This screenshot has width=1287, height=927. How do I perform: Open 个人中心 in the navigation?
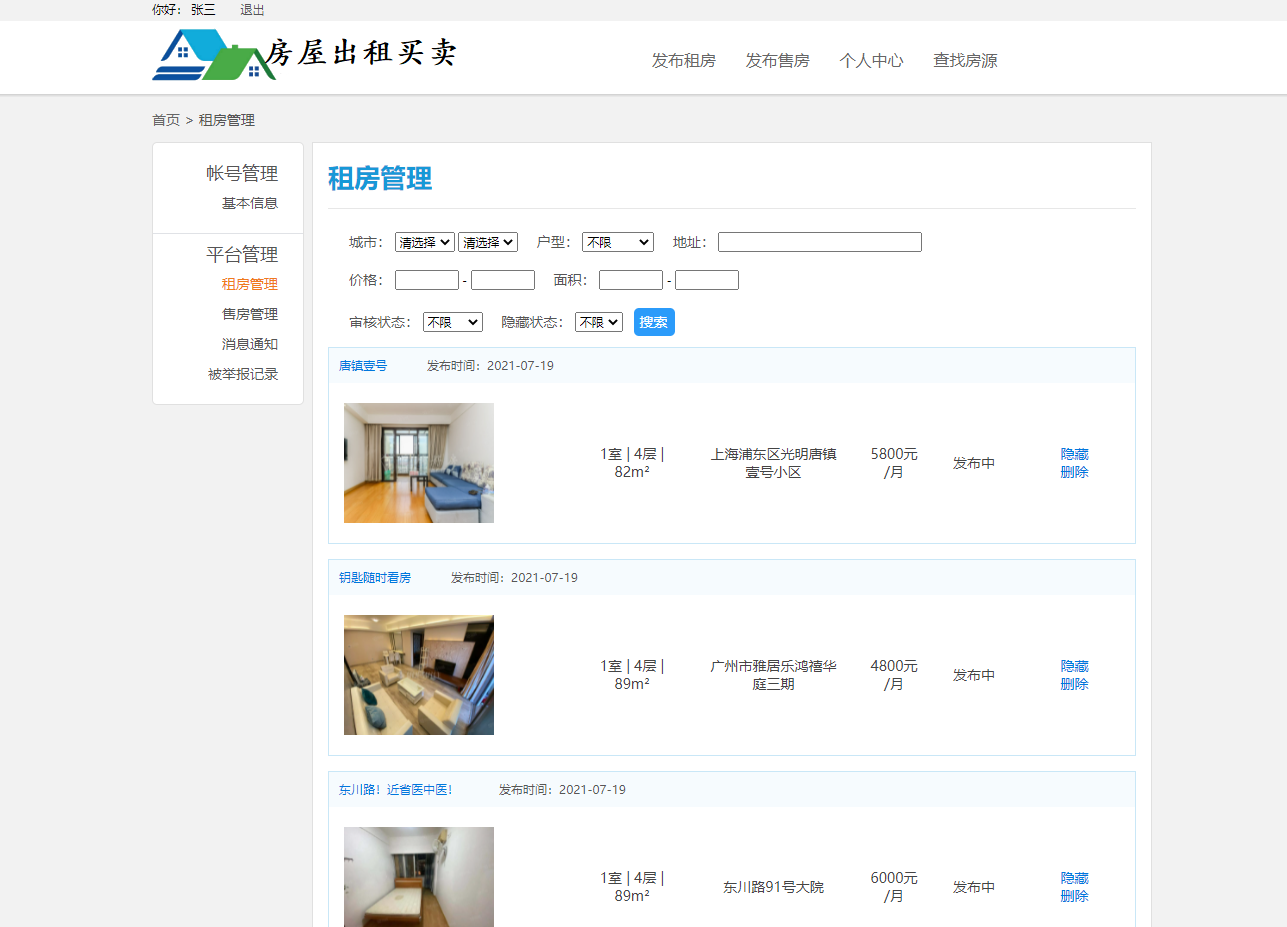(871, 60)
